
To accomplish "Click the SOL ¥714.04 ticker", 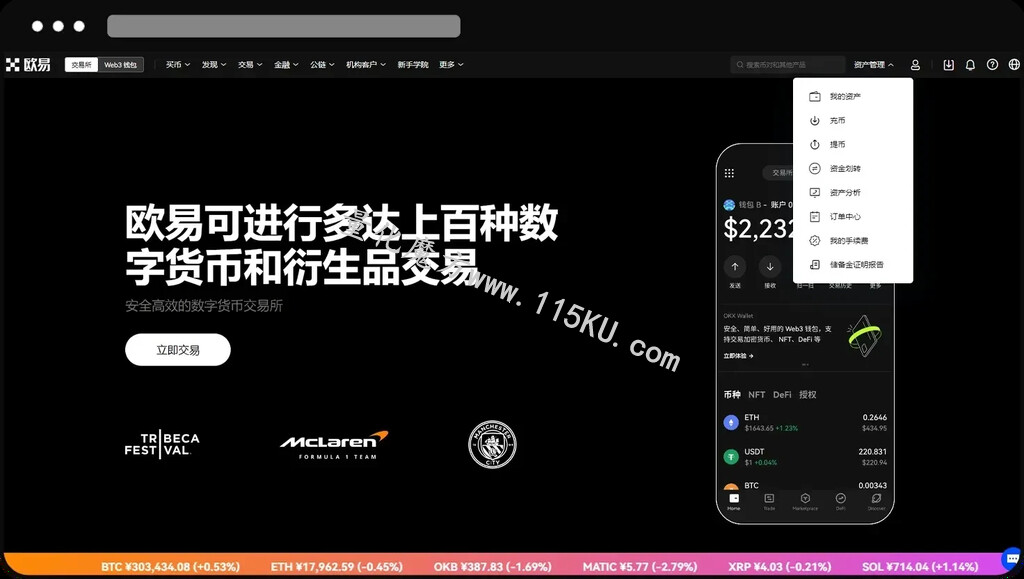I will [920, 567].
